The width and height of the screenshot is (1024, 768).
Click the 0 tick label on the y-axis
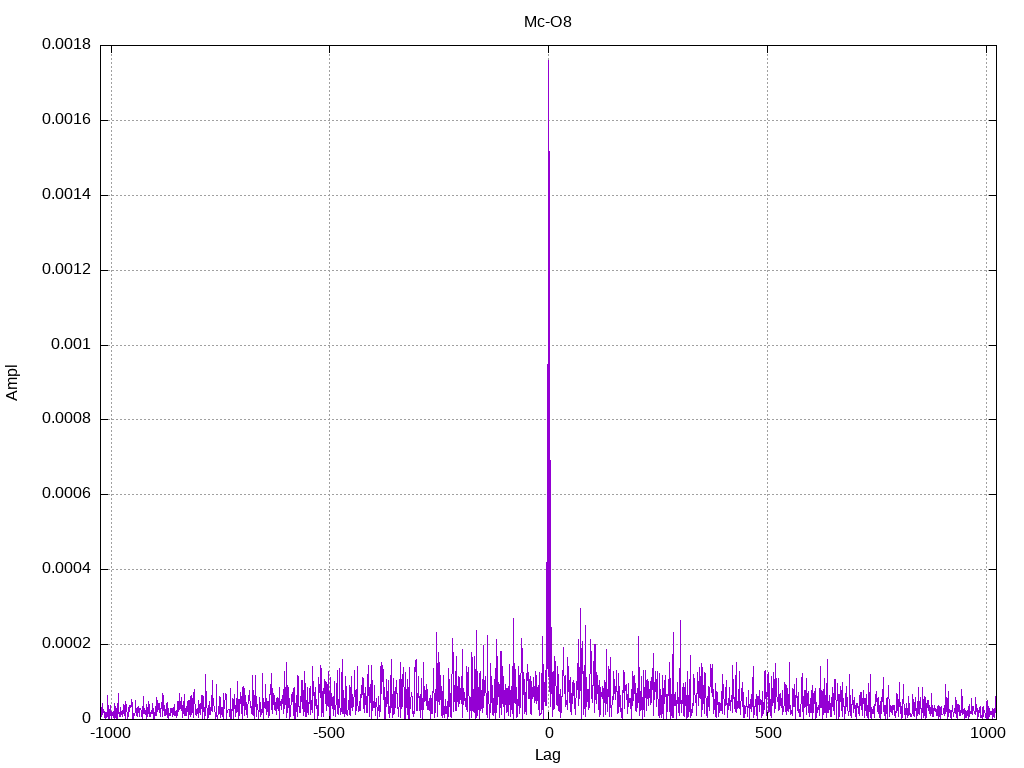coord(86,718)
